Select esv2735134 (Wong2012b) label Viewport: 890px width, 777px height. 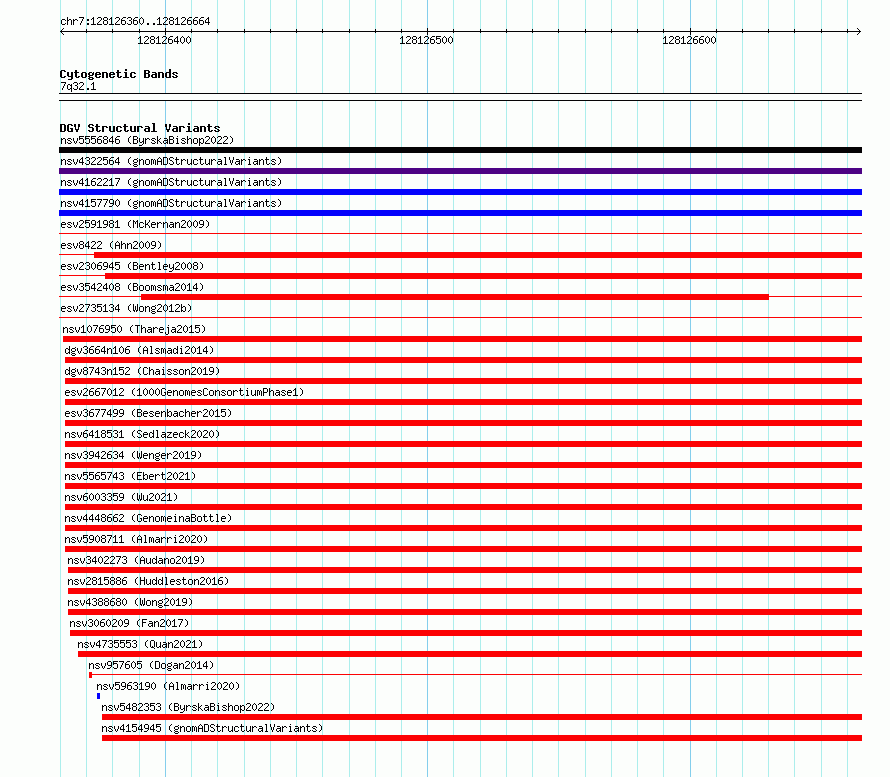(x=126, y=308)
